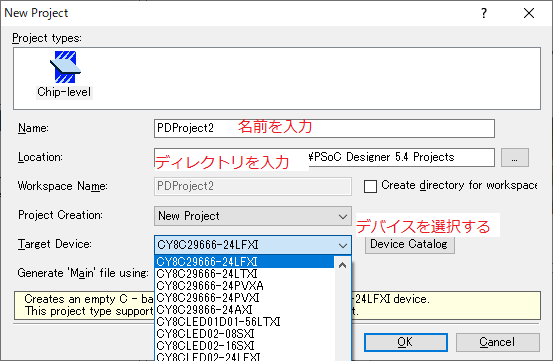This screenshot has width=553, height=361.
Task: Click the device list scroll-up arrow
Action: pyautogui.click(x=342, y=265)
